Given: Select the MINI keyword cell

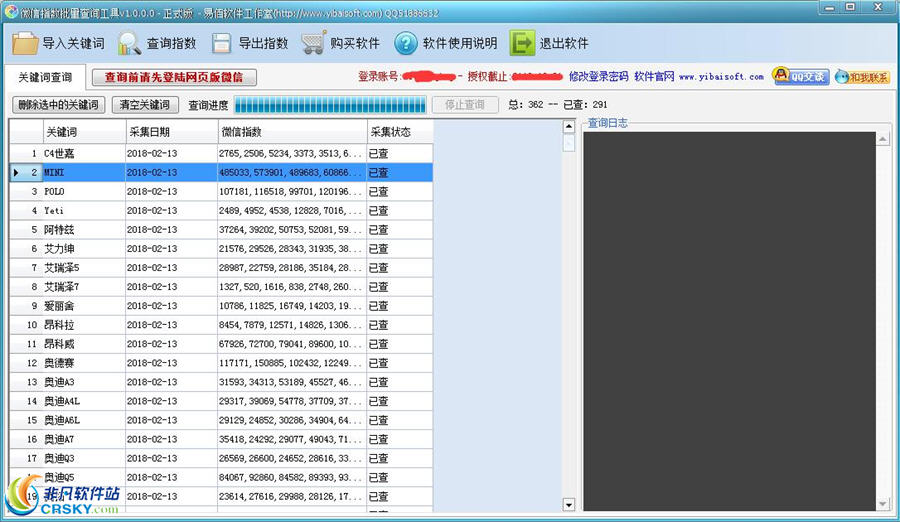Looking at the screenshot, I should [84, 172].
